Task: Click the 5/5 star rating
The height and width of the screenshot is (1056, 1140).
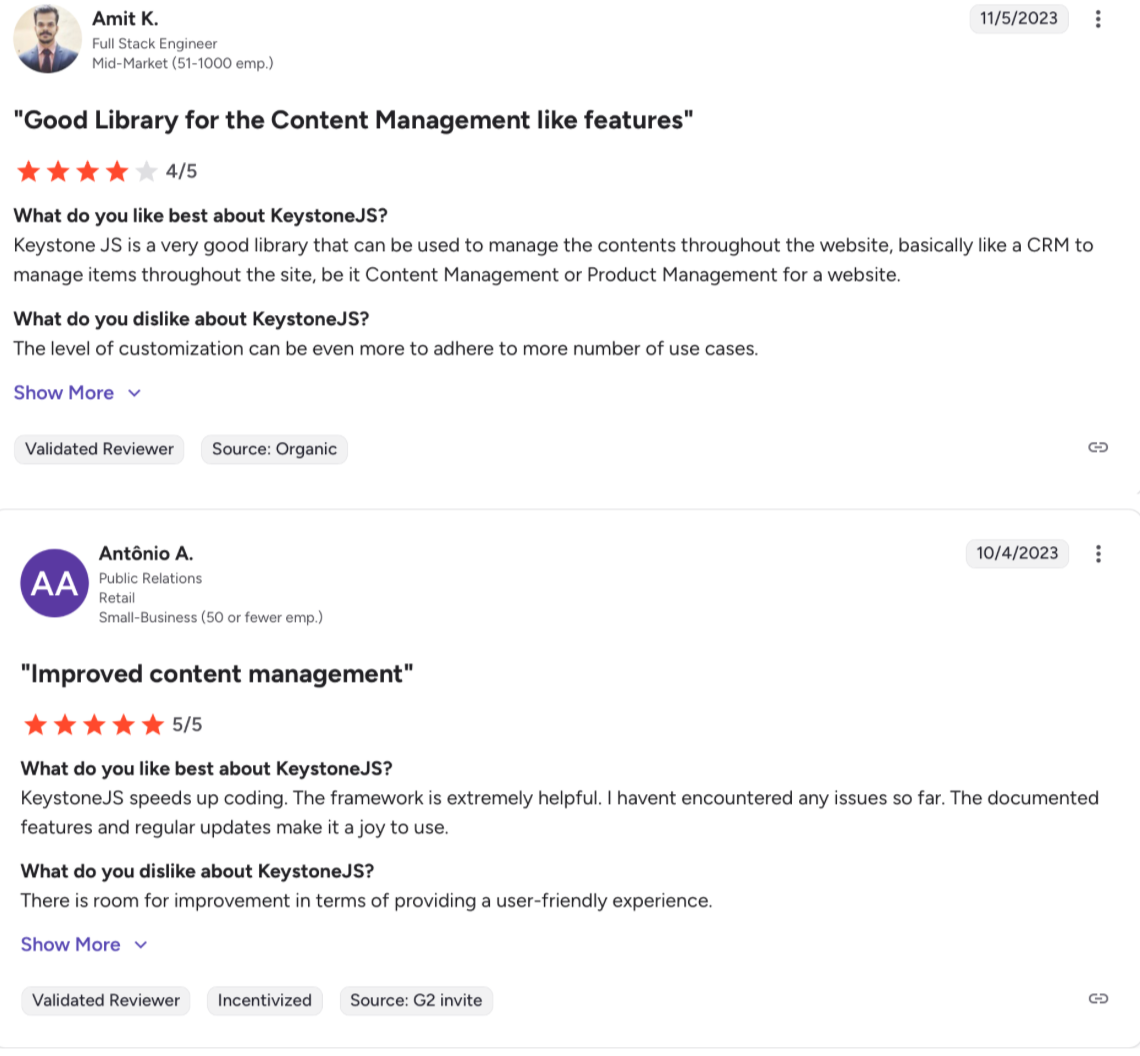Action: (x=112, y=725)
